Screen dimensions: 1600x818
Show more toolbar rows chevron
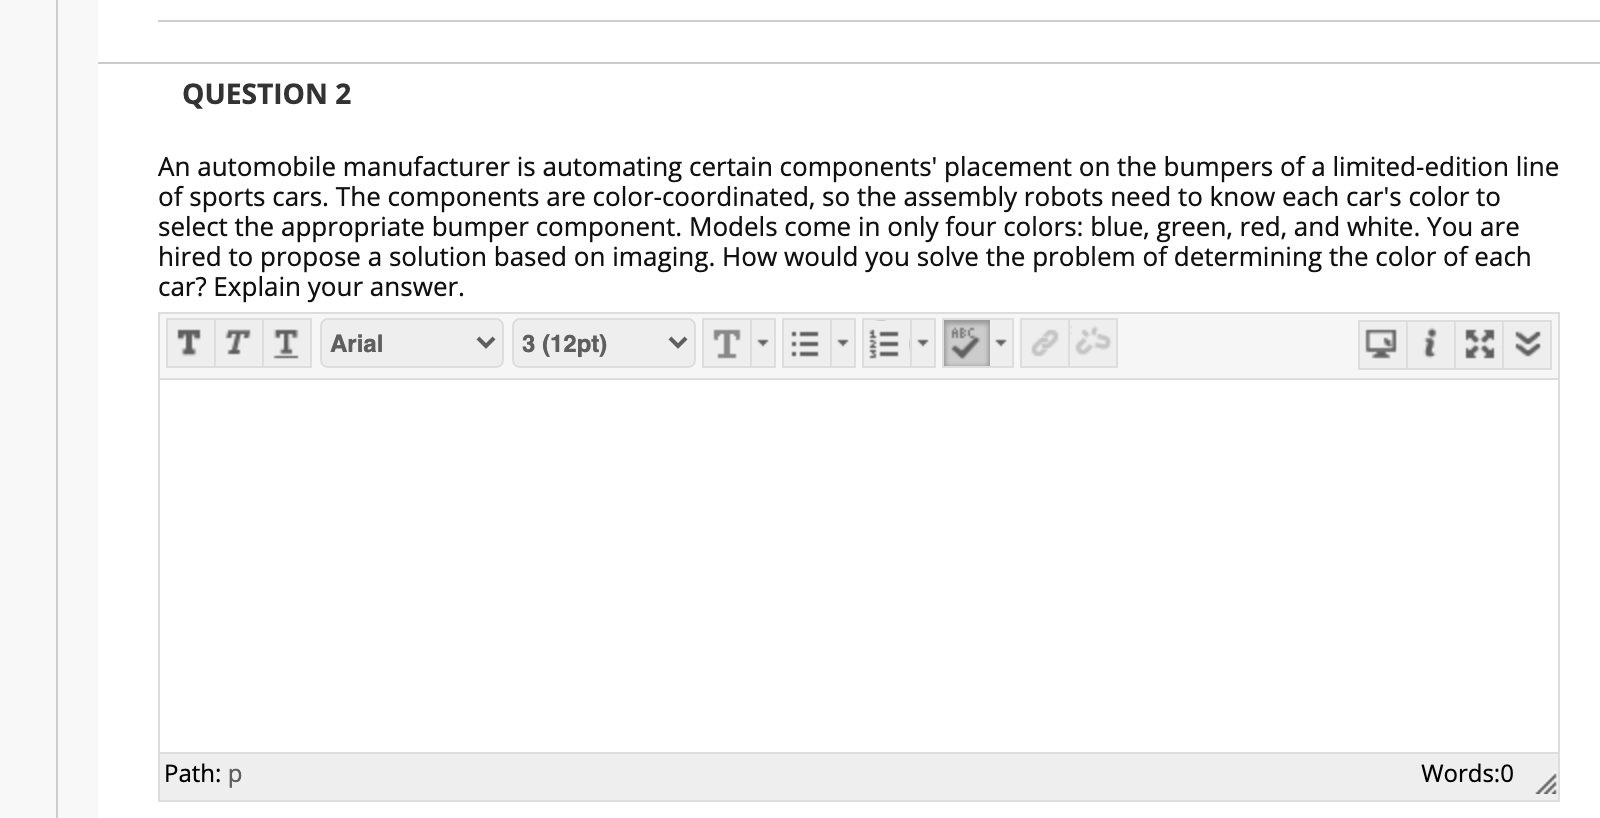click(1527, 344)
